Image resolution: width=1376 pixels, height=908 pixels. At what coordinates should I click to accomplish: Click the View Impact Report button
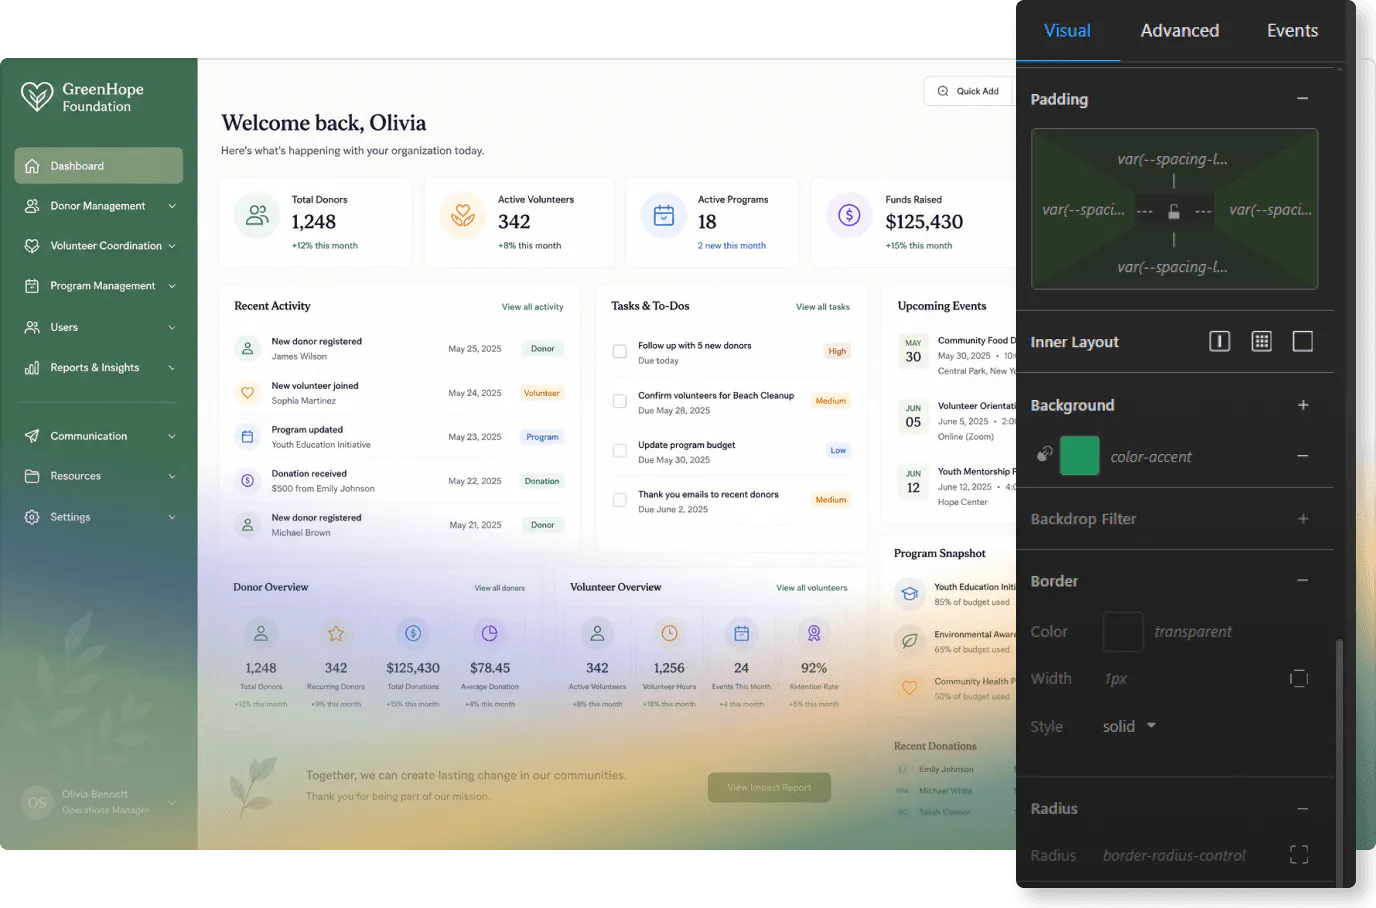(769, 787)
